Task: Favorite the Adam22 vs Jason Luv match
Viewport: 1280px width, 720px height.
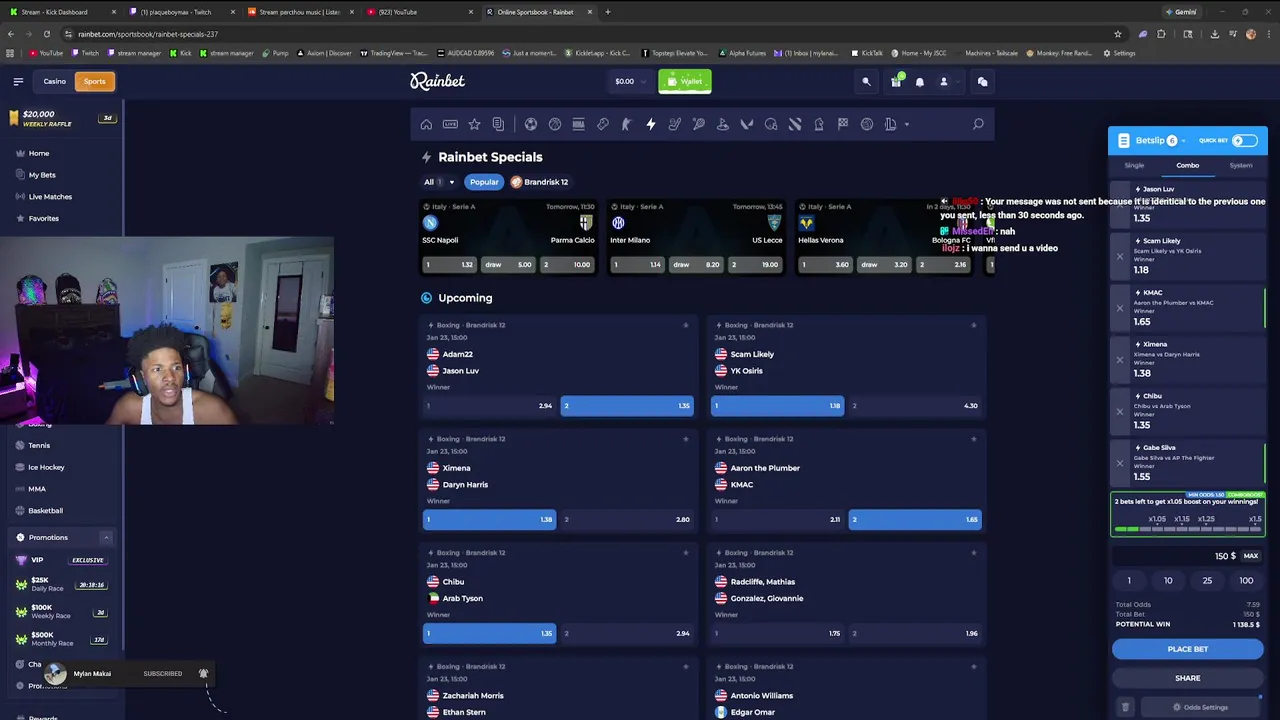Action: [x=685, y=325]
